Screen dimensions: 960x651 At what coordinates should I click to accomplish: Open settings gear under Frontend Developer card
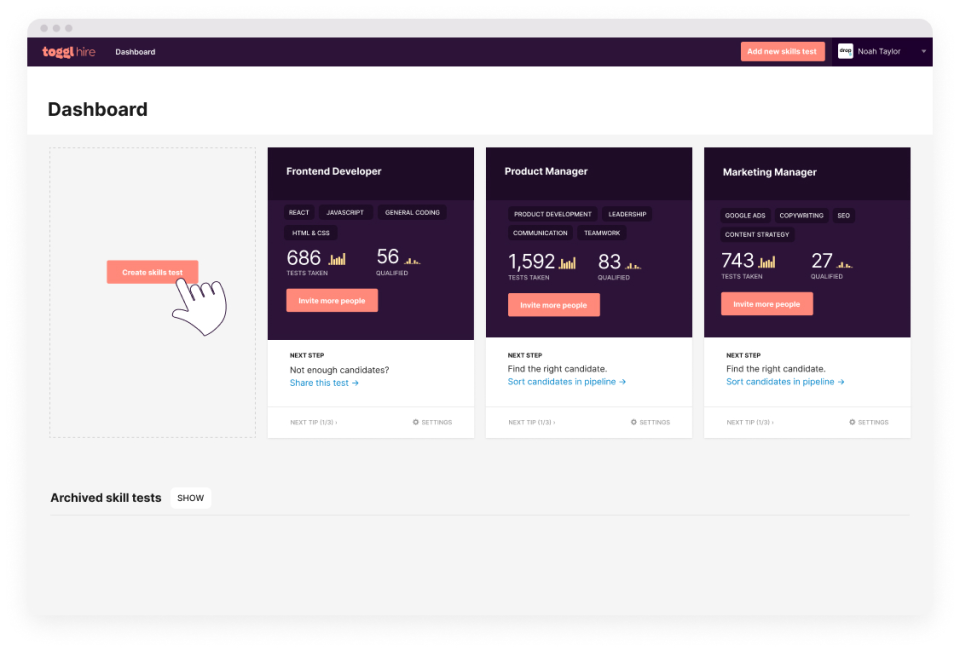tap(432, 422)
